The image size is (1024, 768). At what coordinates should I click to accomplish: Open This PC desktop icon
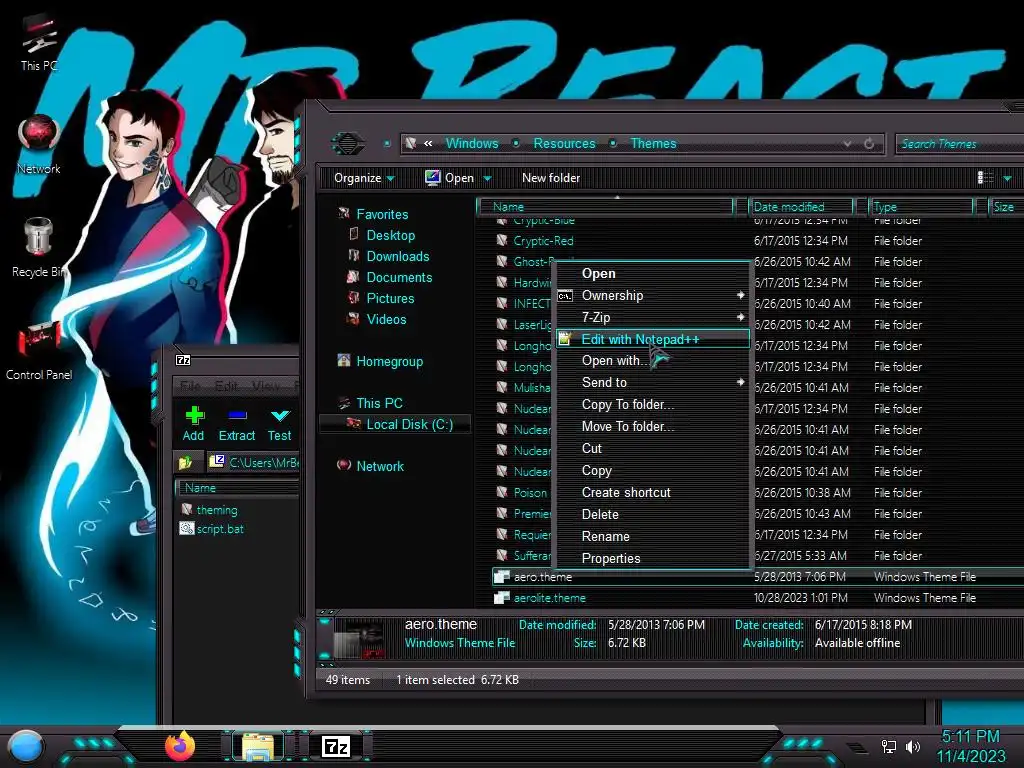click(39, 42)
